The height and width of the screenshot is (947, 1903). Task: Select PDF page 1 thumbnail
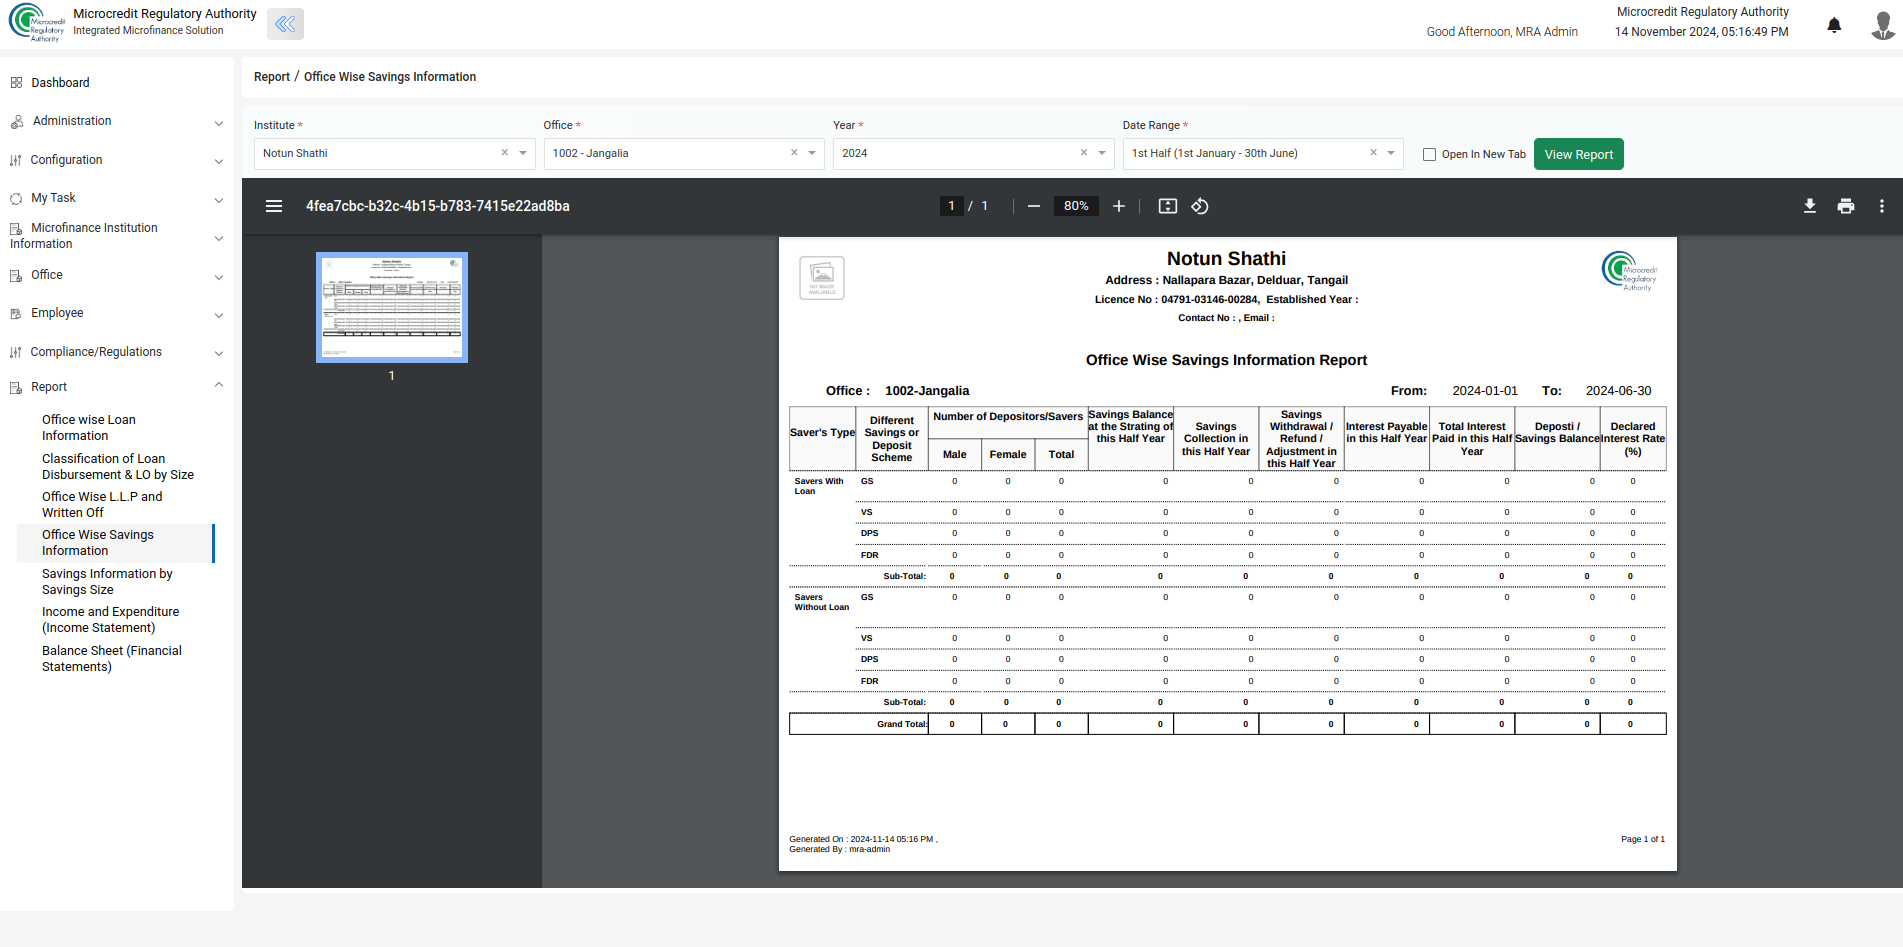pyautogui.click(x=392, y=307)
